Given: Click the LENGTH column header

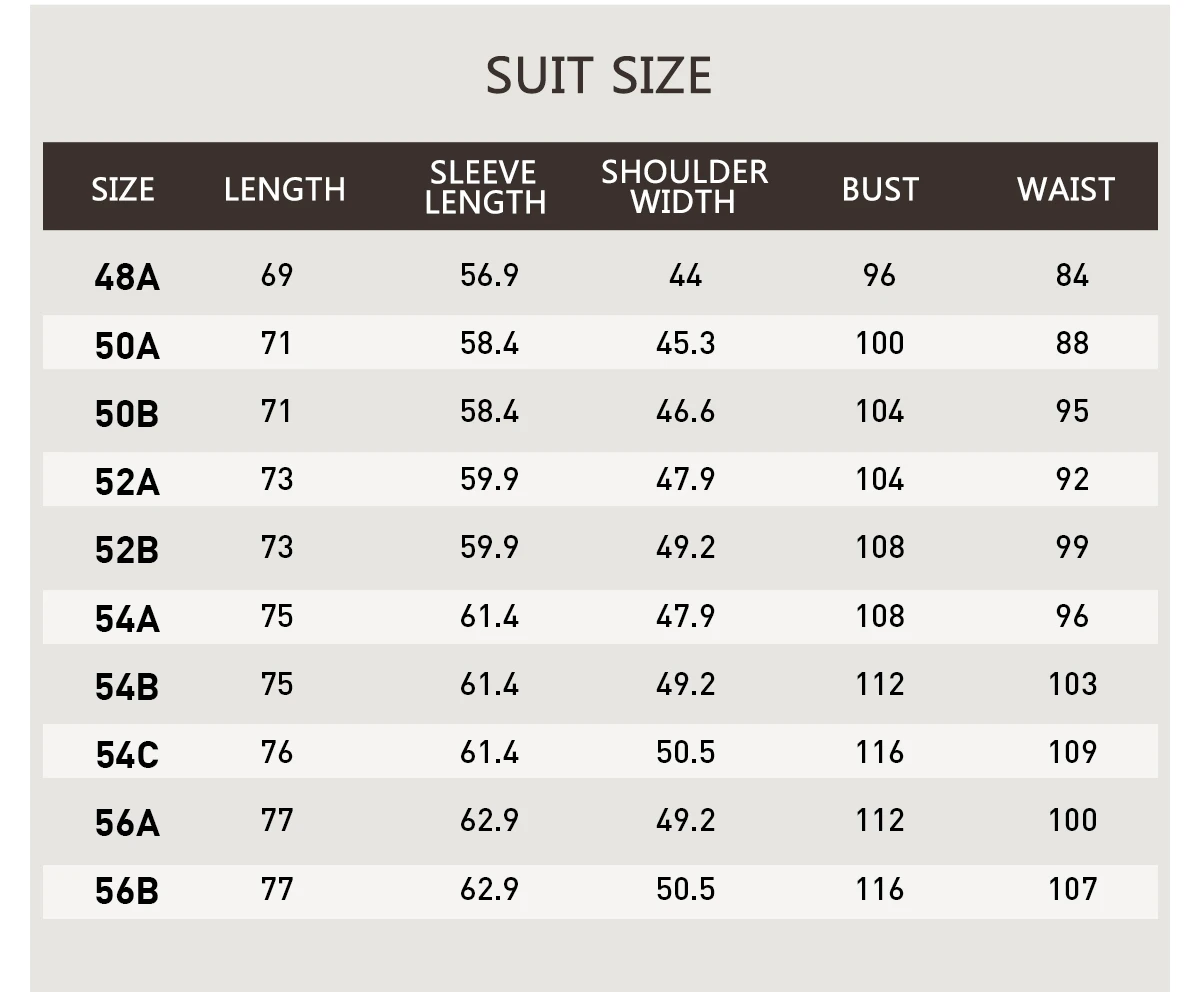Looking at the screenshot, I should (x=285, y=189).
